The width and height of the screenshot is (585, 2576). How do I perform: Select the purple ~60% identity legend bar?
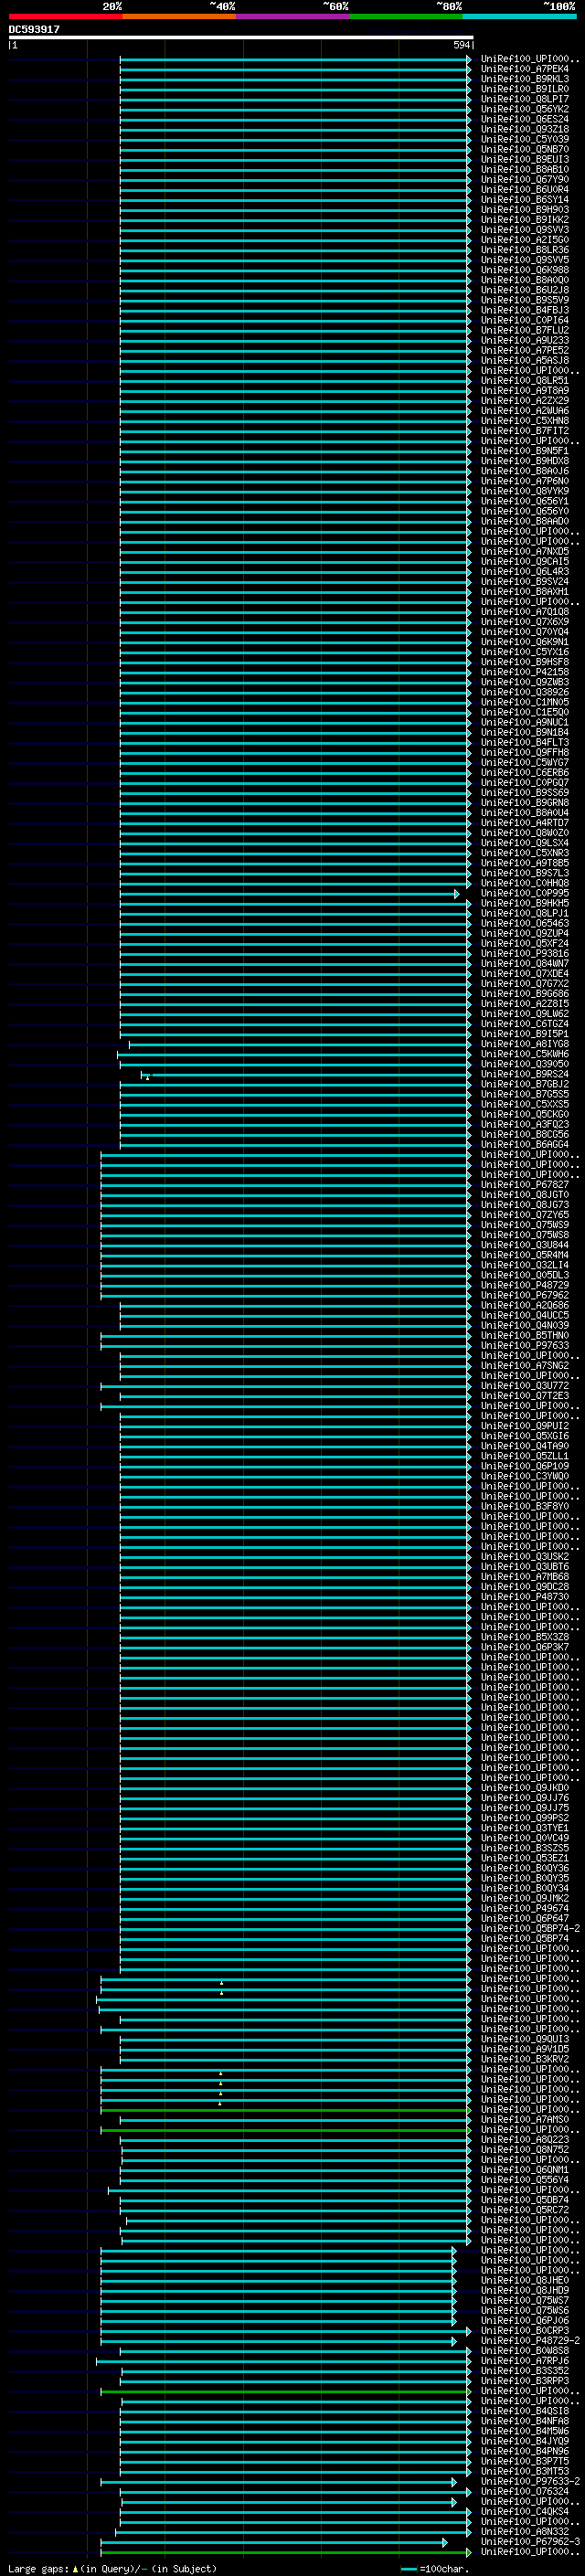(292, 16)
